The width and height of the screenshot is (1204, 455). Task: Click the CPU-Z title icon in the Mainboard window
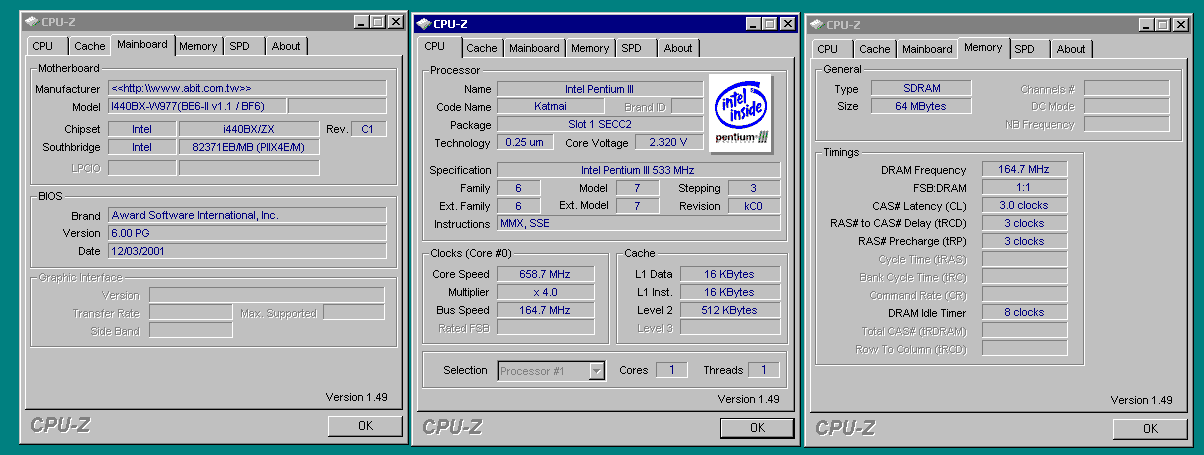31,22
